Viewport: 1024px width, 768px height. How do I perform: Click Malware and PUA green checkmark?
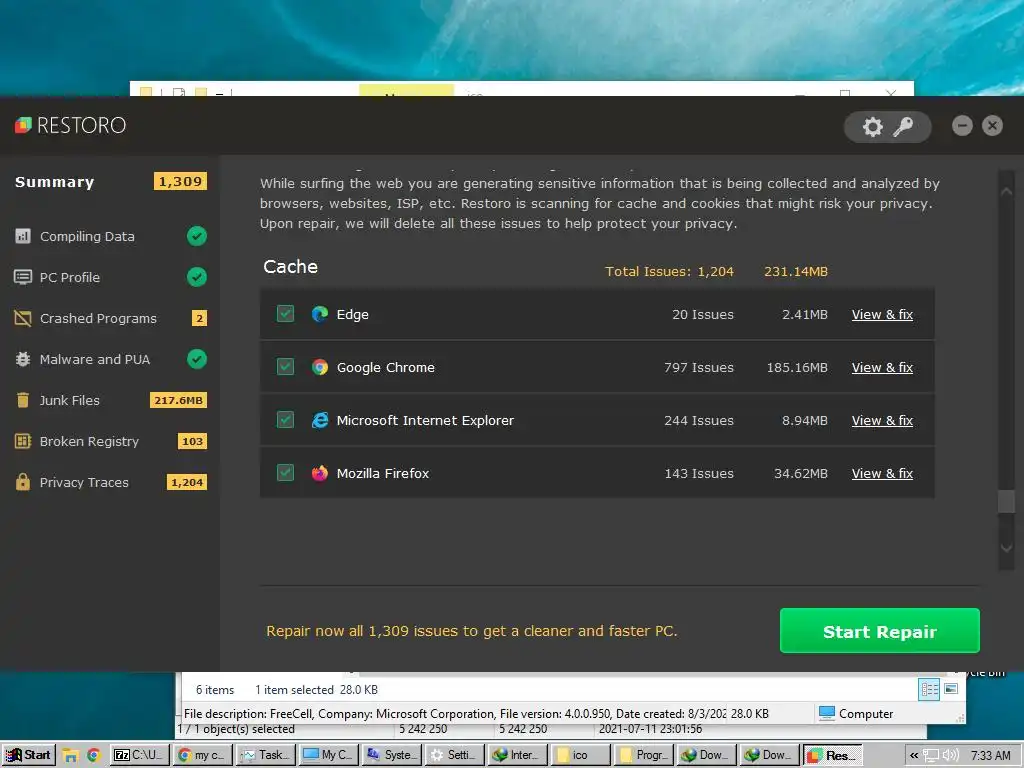point(197,359)
